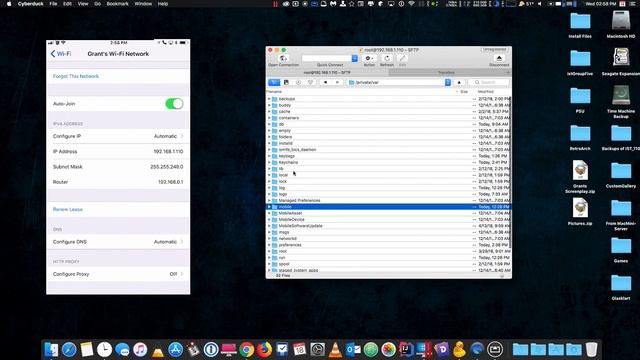Go back to Wi-Fi settings
Viewport: 640px width, 360px height.
coord(60,54)
